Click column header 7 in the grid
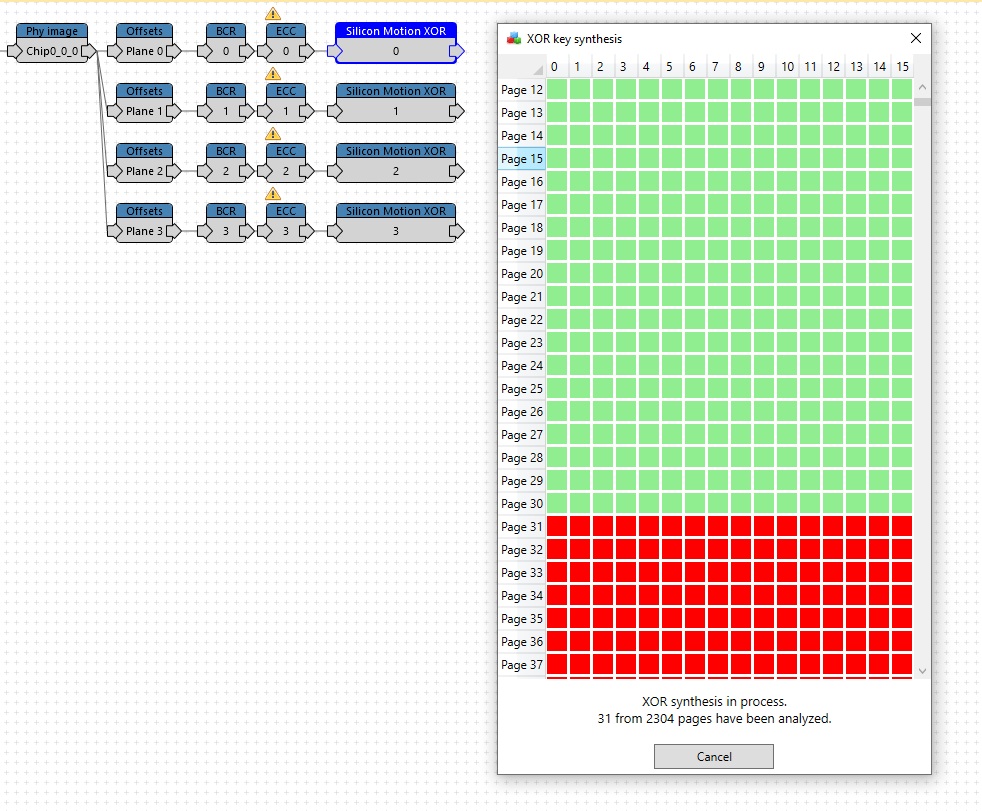This screenshot has width=982, height=811. pos(715,67)
